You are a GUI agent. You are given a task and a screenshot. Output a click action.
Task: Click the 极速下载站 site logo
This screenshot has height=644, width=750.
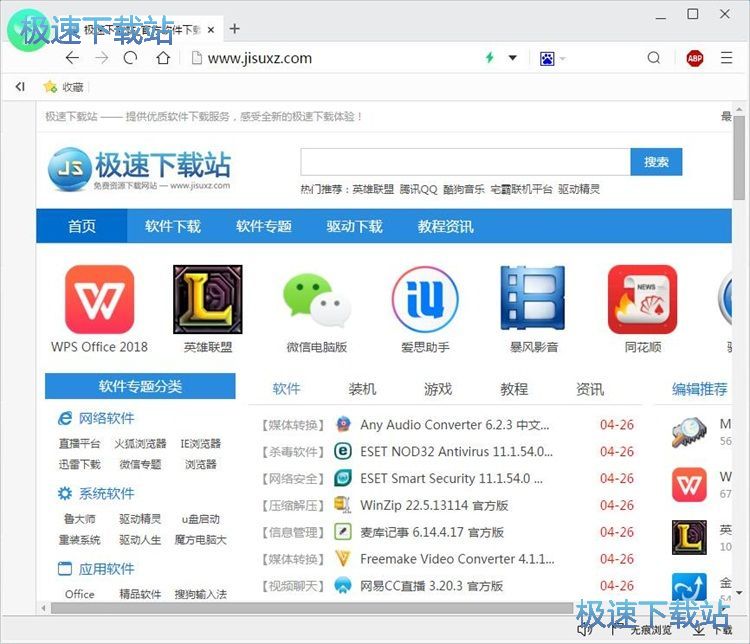(x=139, y=168)
